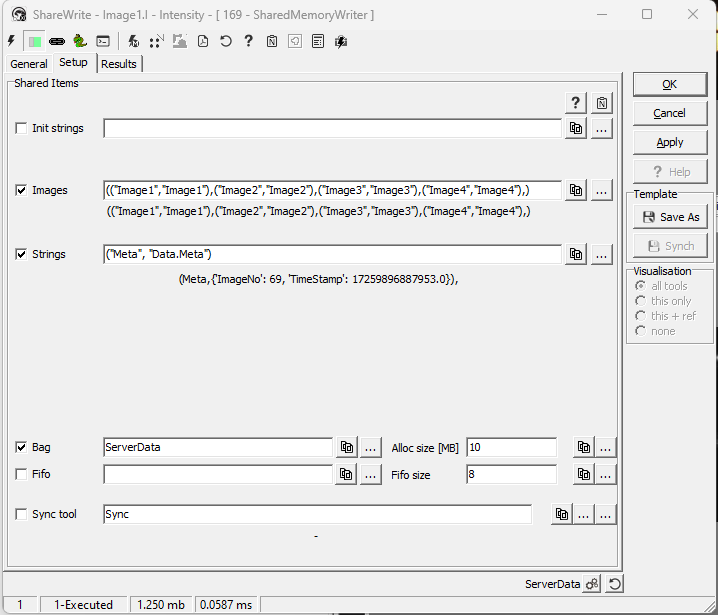Click the briefcase with lightning icon
The width and height of the screenshot is (718, 615).
pyautogui.click(x=341, y=42)
